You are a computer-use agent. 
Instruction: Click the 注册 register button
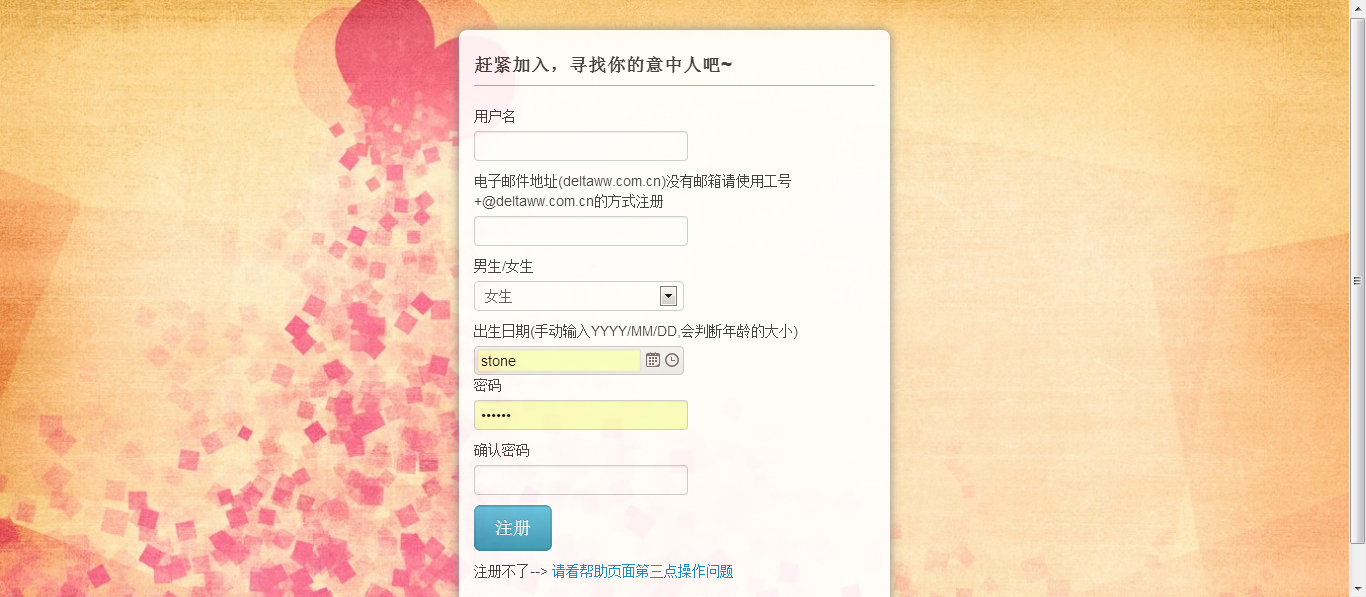[x=513, y=528]
